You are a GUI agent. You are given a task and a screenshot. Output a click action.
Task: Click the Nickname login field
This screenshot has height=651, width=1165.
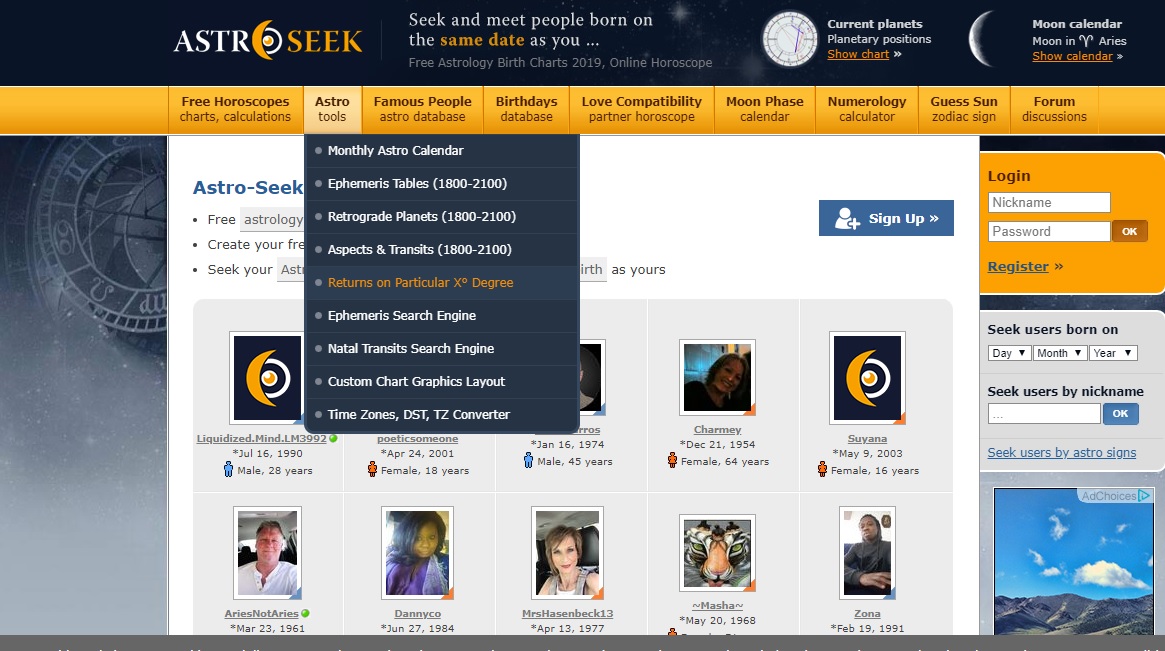tap(1049, 203)
